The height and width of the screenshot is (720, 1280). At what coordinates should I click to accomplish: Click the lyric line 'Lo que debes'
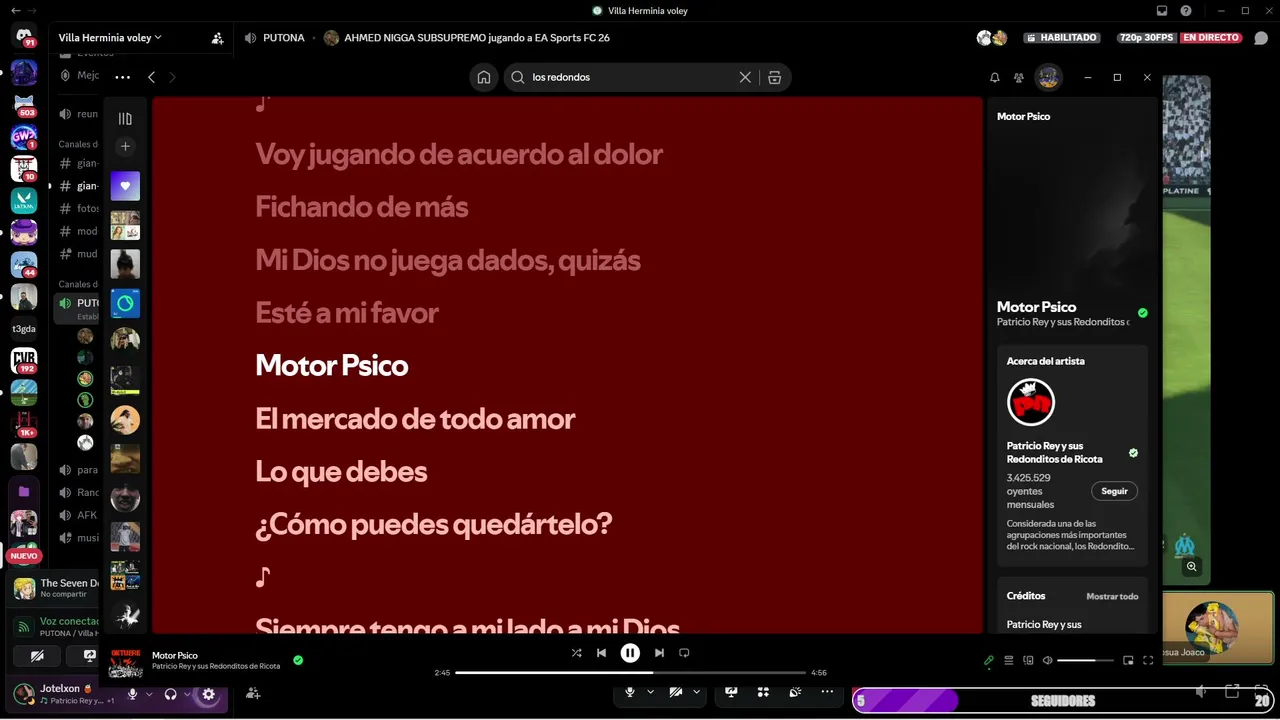(341, 471)
